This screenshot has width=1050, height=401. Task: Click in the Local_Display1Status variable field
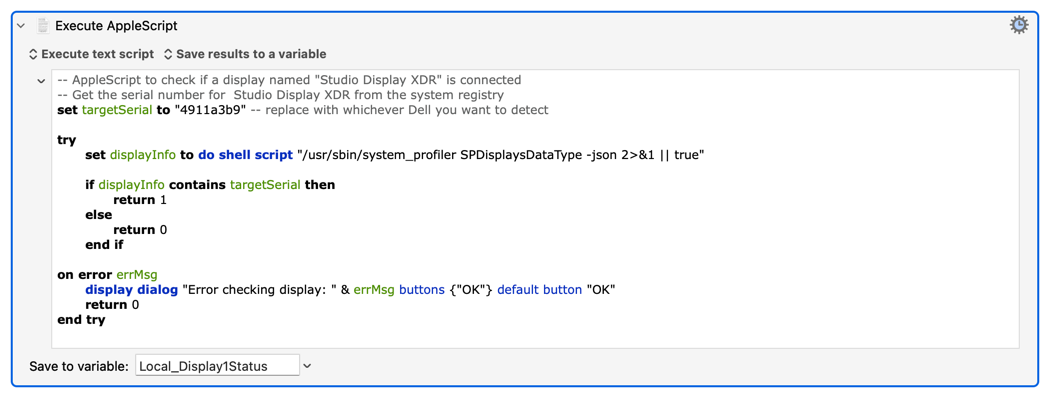click(217, 366)
